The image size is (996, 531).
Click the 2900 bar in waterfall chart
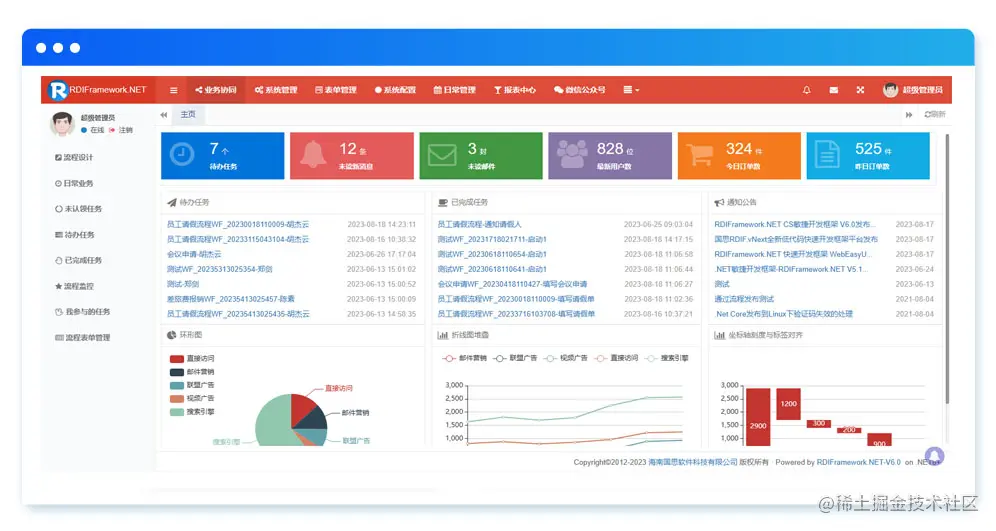click(x=758, y=417)
